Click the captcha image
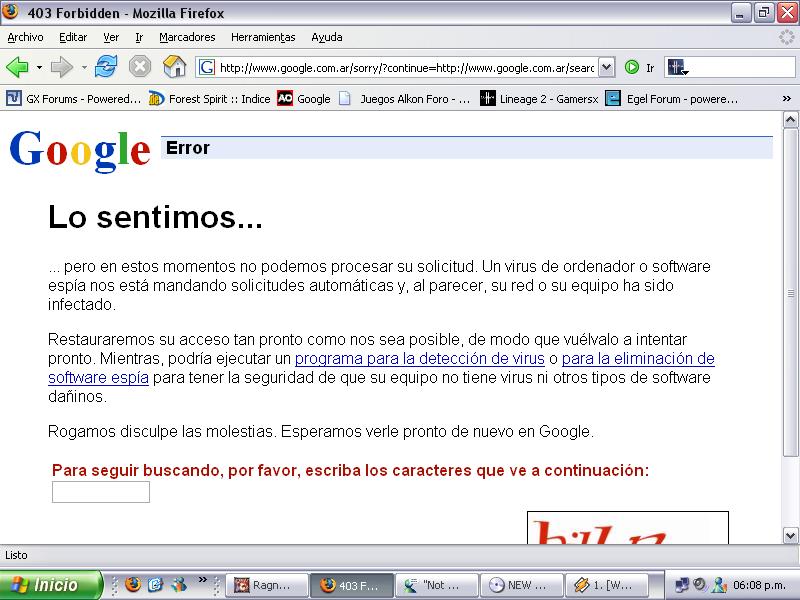This screenshot has height=600, width=800. click(628, 528)
